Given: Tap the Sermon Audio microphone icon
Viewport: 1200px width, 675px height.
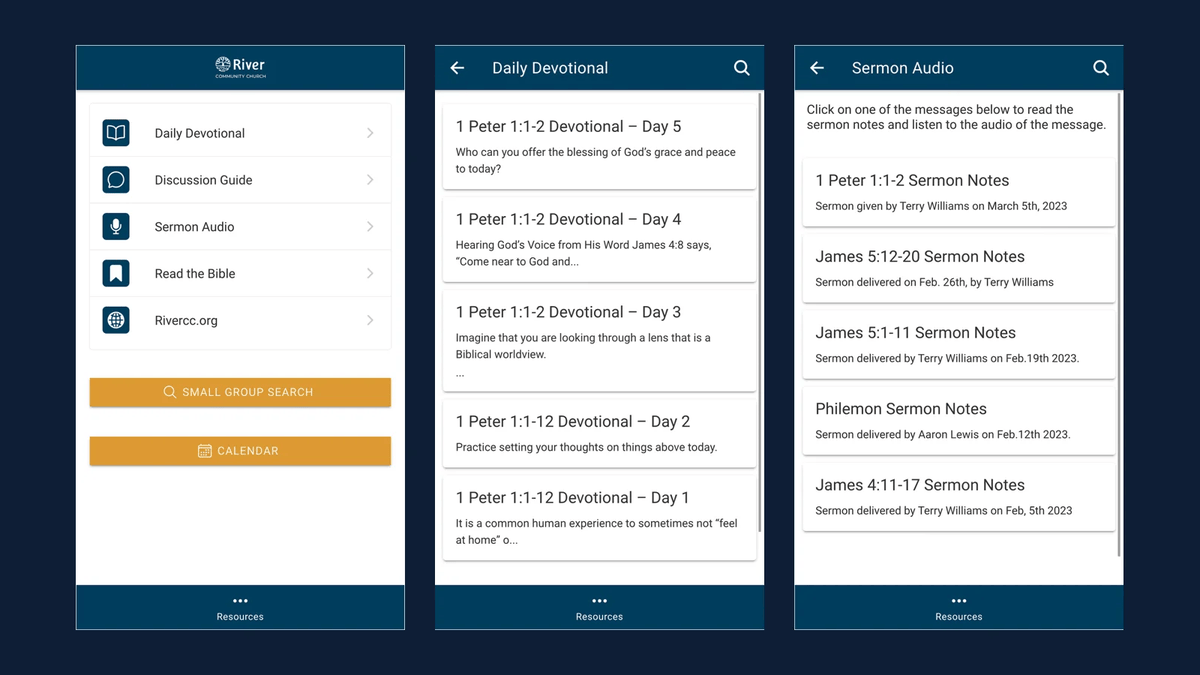Looking at the screenshot, I should [116, 227].
